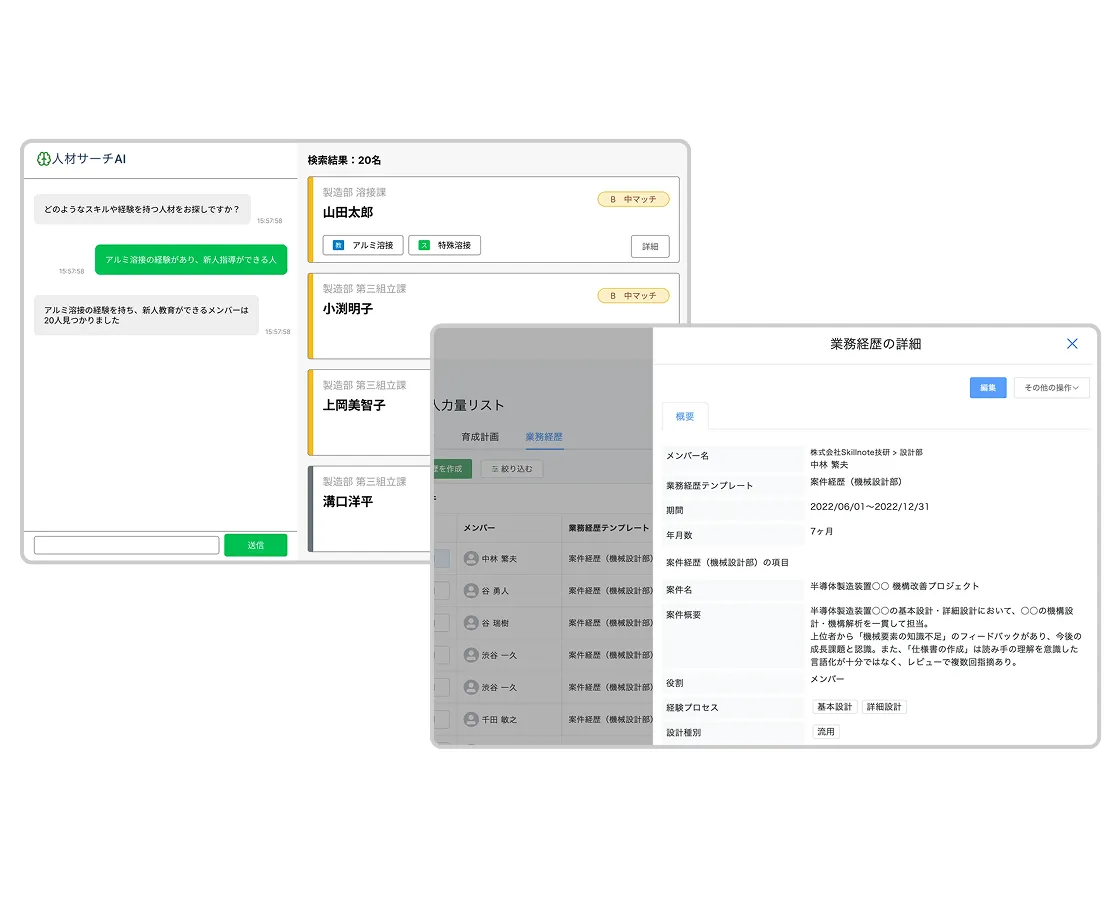Open 詳細 for 山田太郎's card
Screen dimensions: 1120x920
650,246
